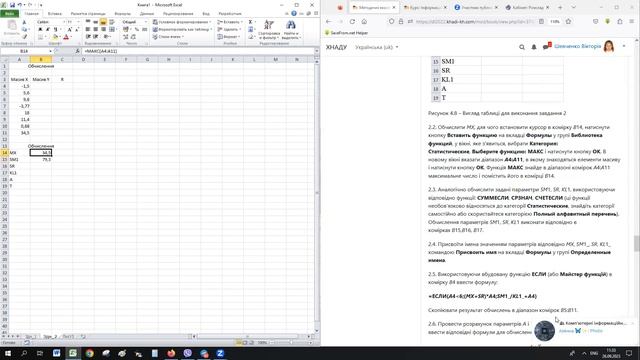
Task: Click the Excel zoom slider
Action: pyautogui.click(x=291, y=342)
